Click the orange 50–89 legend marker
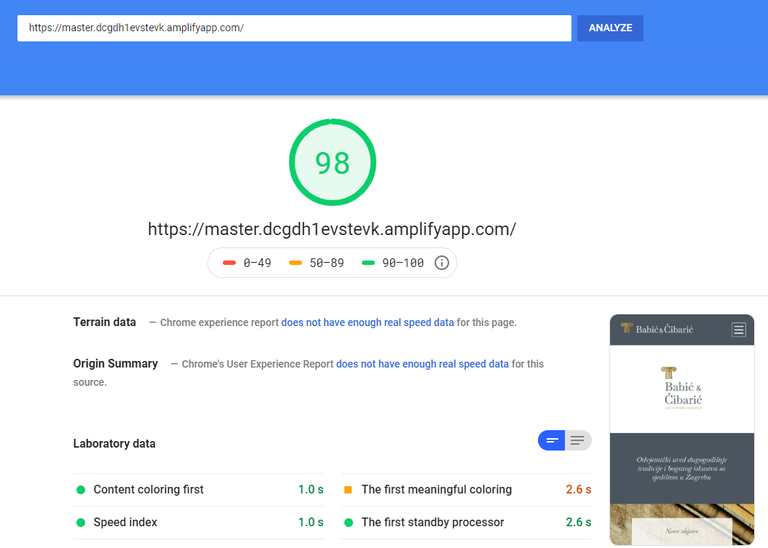This screenshot has height=548, width=768. (x=295, y=263)
